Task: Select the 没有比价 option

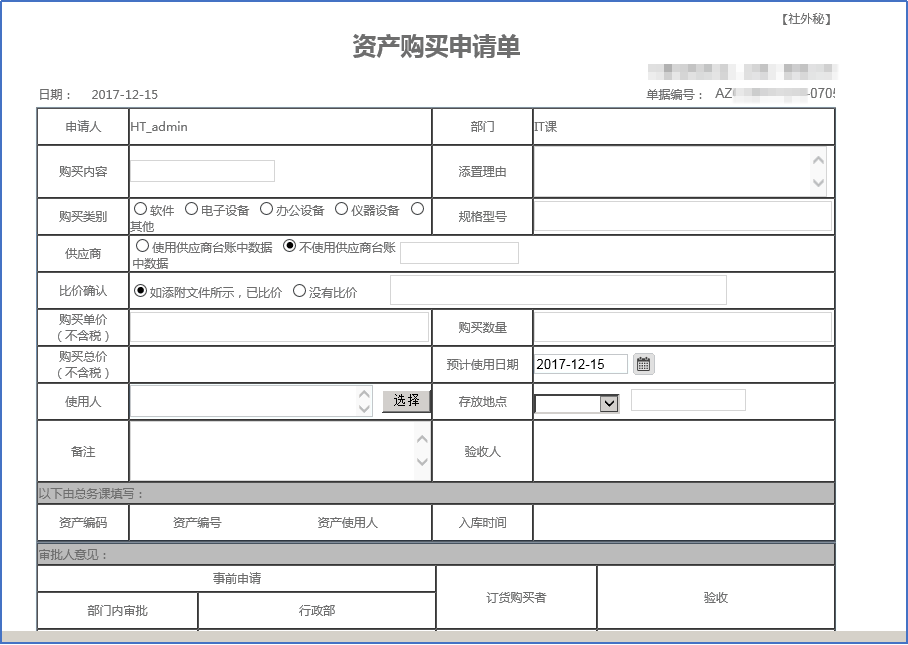Action: (299, 288)
